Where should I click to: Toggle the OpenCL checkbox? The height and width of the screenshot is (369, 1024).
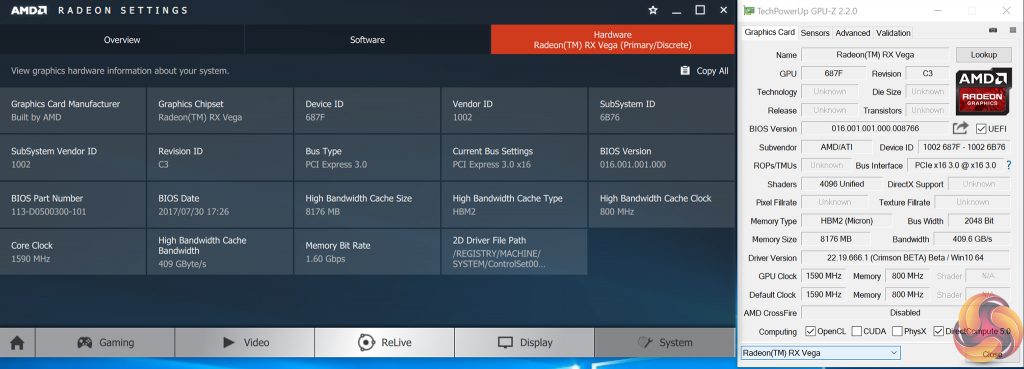tap(810, 331)
